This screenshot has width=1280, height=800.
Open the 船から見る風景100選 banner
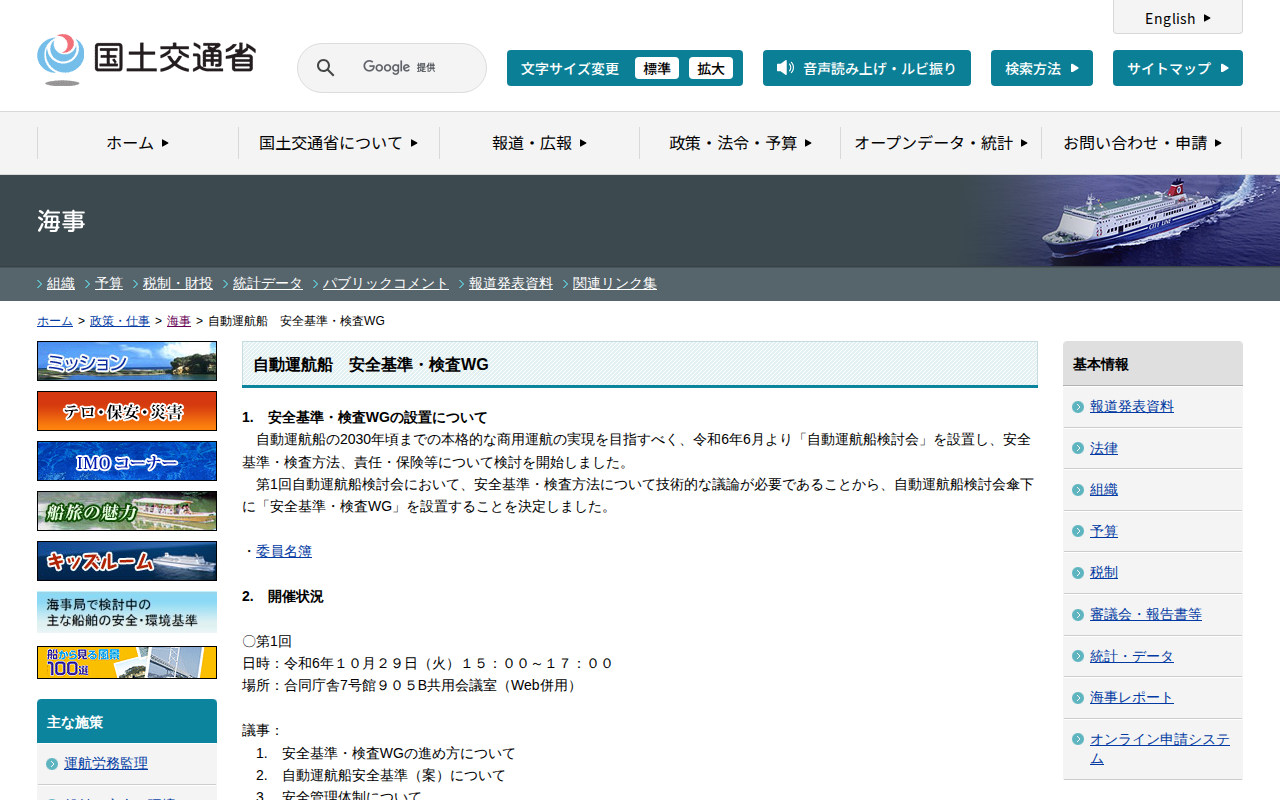pos(127,662)
